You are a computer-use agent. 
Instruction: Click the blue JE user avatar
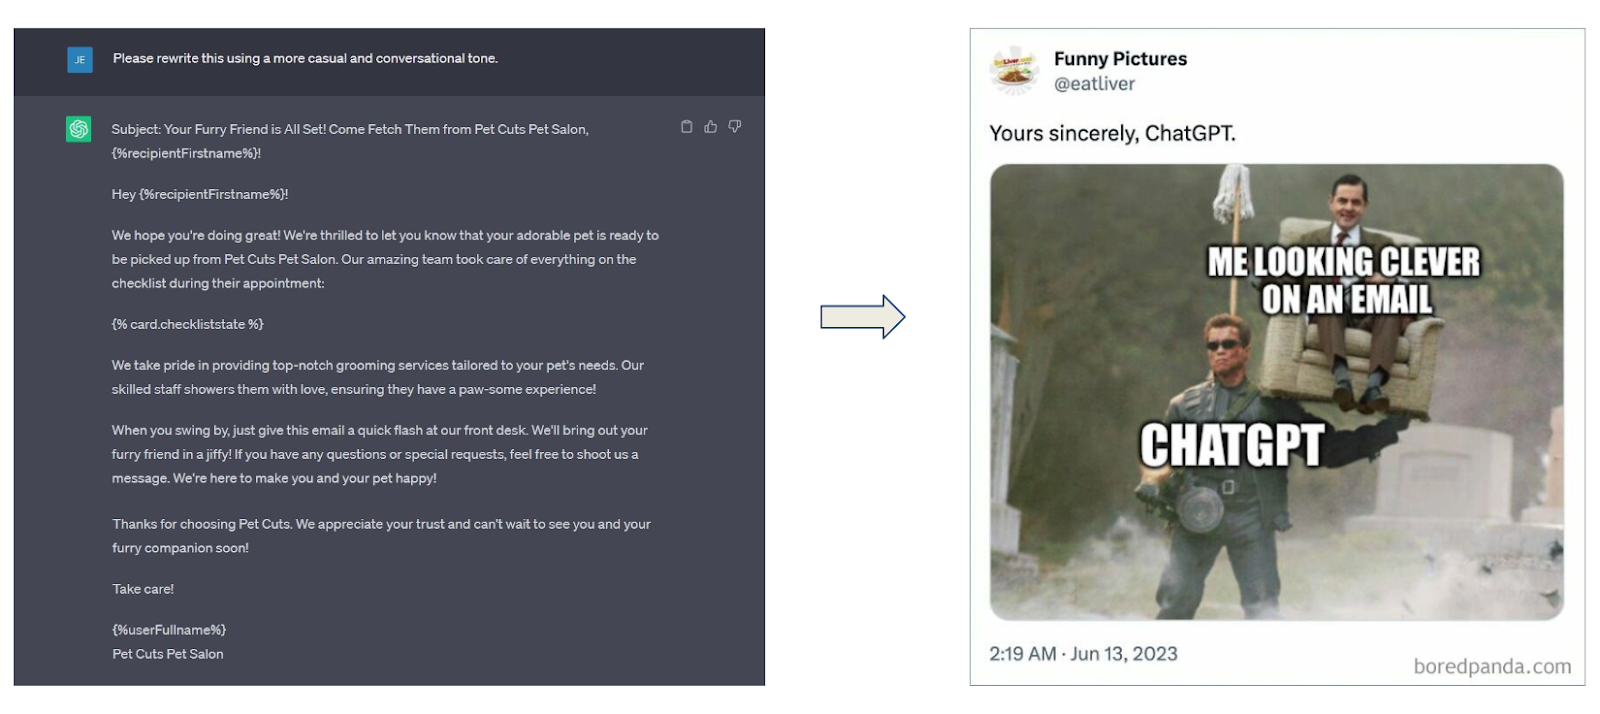tap(80, 60)
